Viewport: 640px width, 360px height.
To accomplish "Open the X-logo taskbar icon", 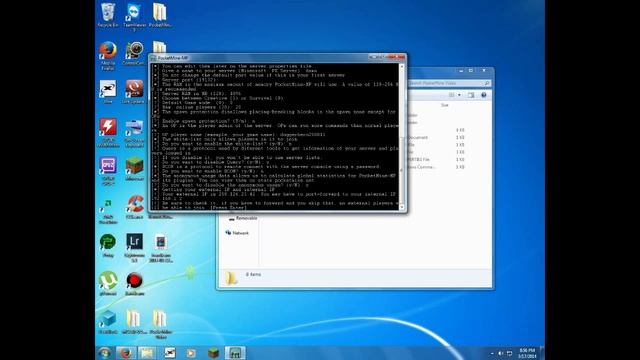I will tap(169, 353).
